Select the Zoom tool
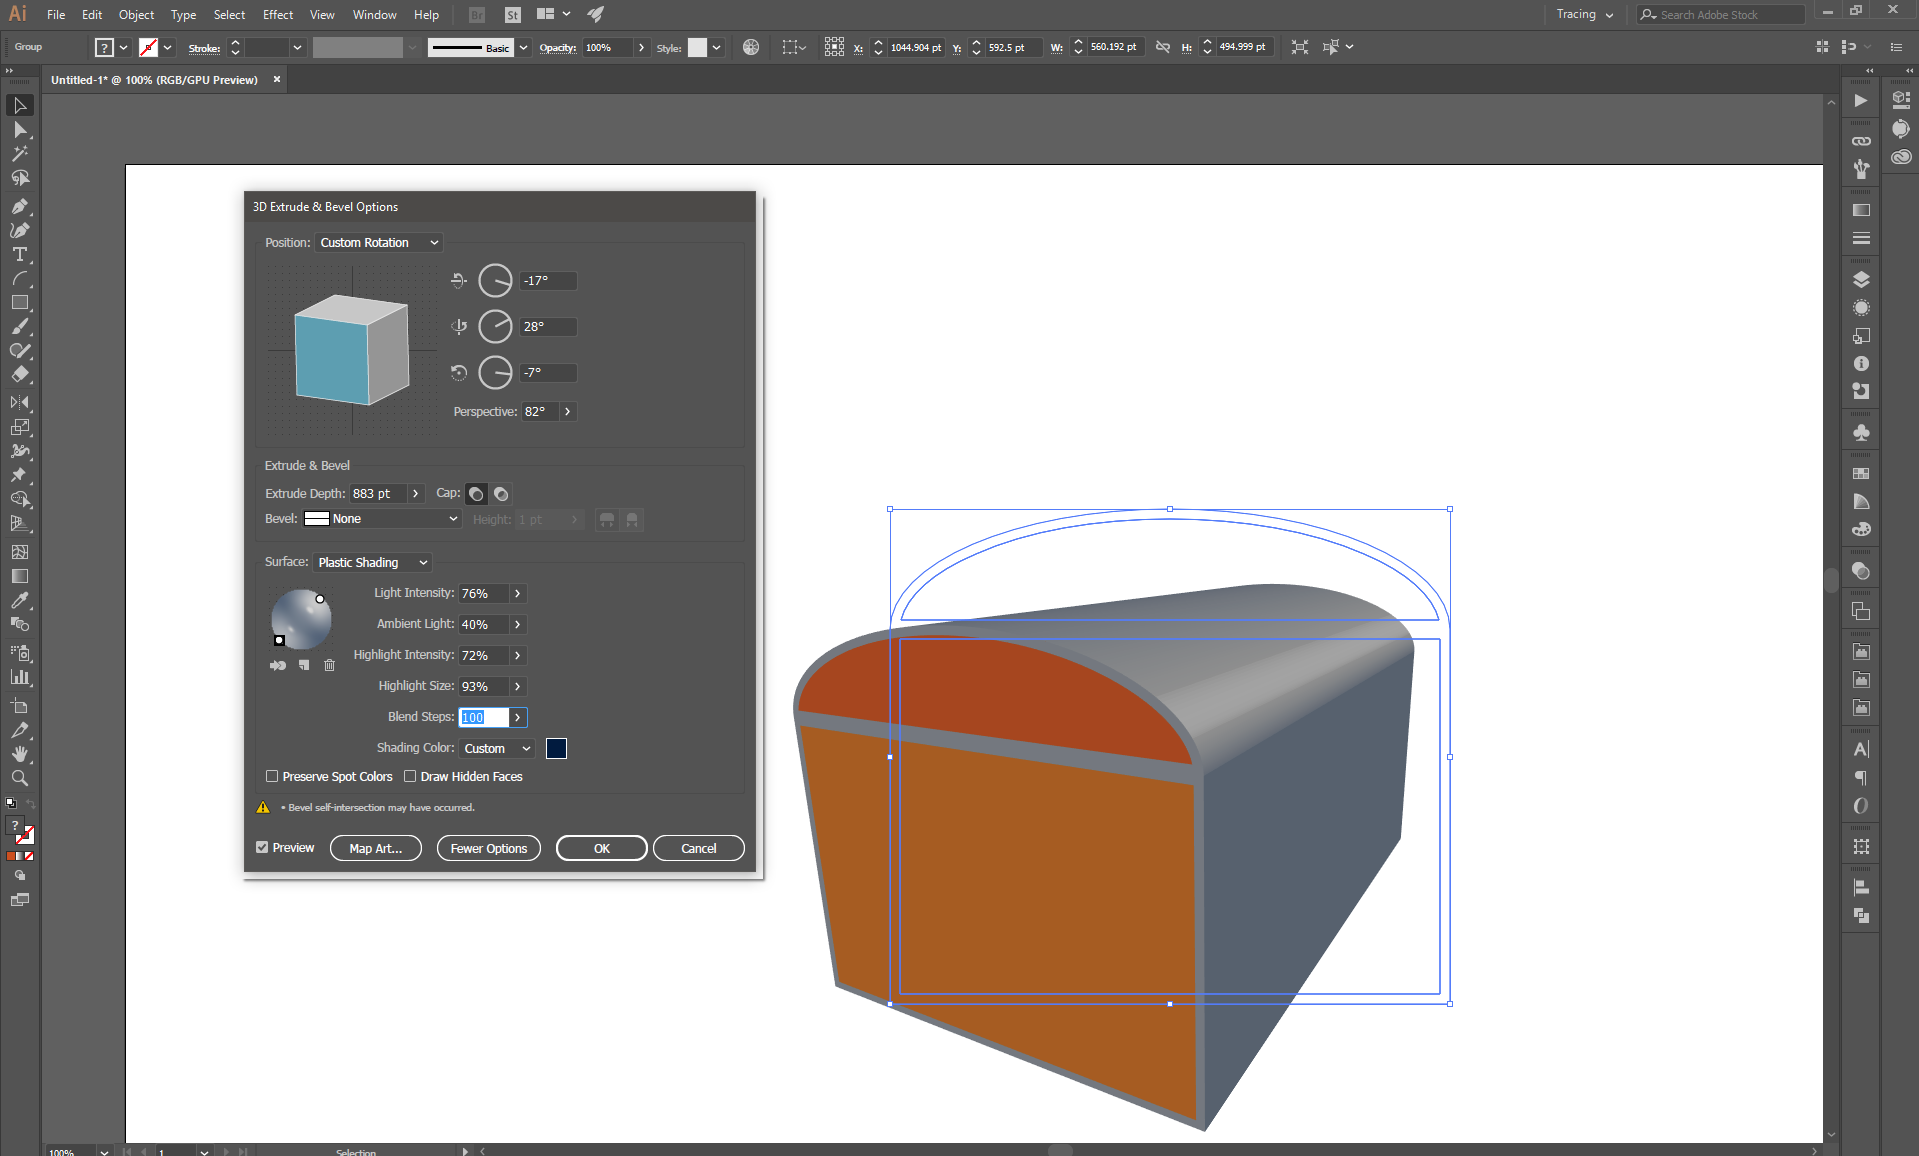1919x1156 pixels. tap(19, 778)
